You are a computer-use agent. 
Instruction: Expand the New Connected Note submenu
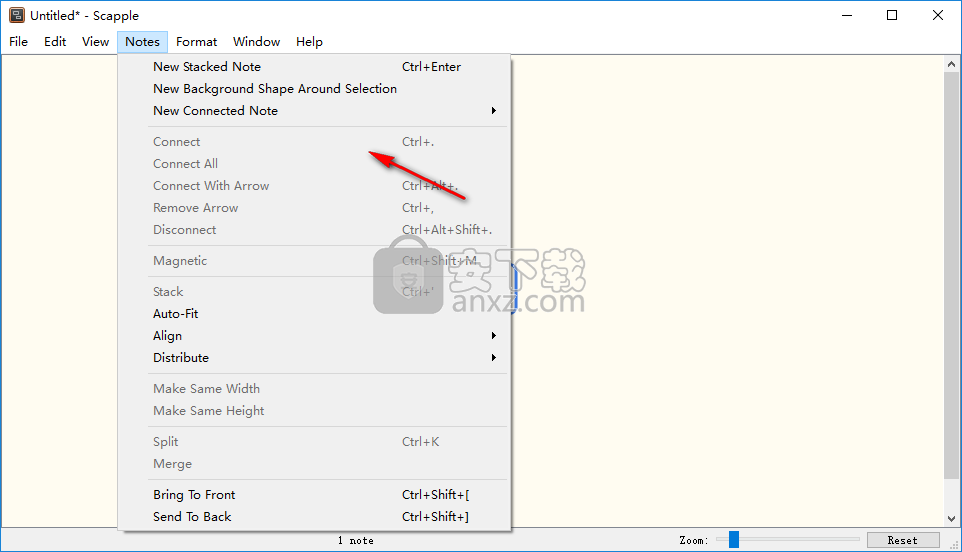click(x=314, y=111)
